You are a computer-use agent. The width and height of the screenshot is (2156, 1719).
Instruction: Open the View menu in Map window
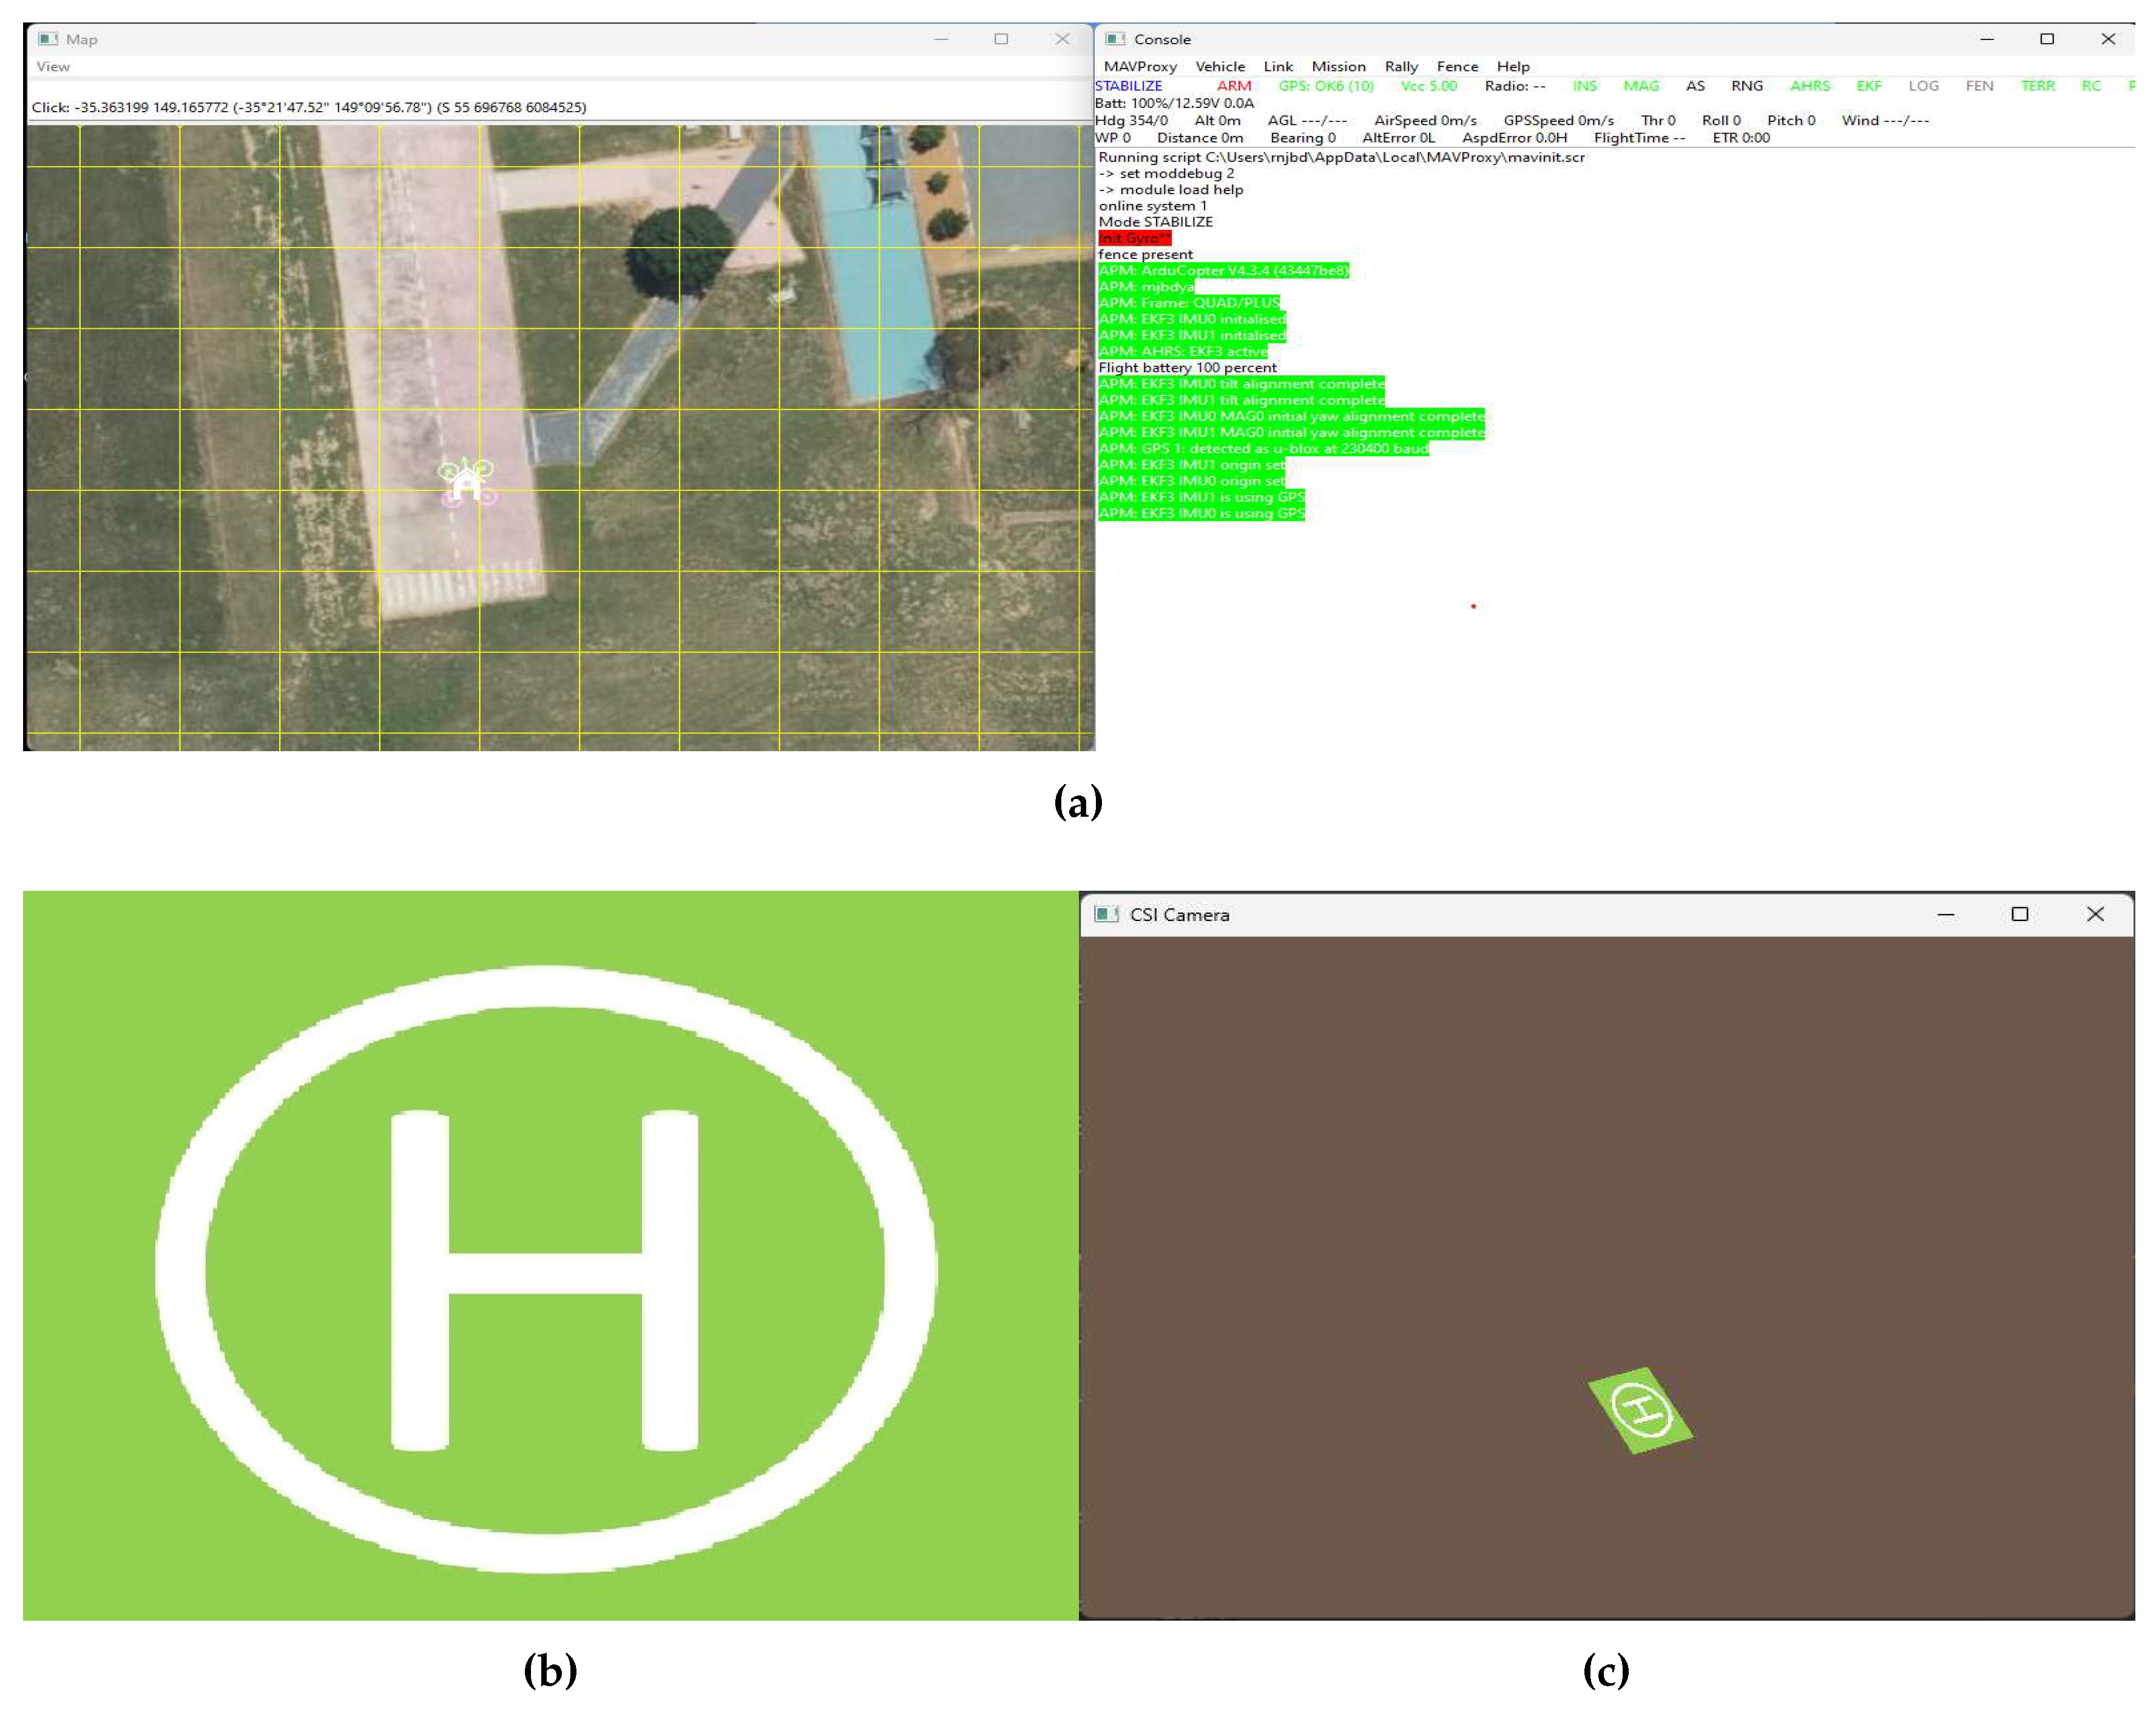53,67
